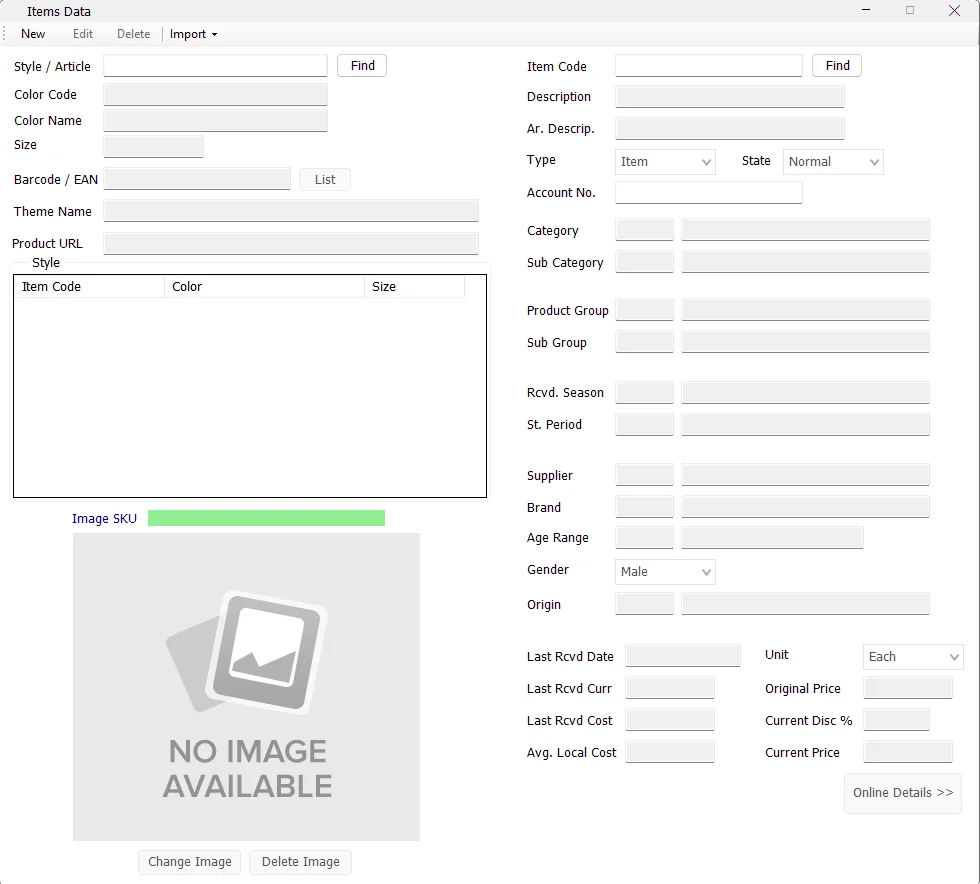Open the Type dropdown showing Item
The width and height of the screenshot is (980, 884).
coord(665,162)
